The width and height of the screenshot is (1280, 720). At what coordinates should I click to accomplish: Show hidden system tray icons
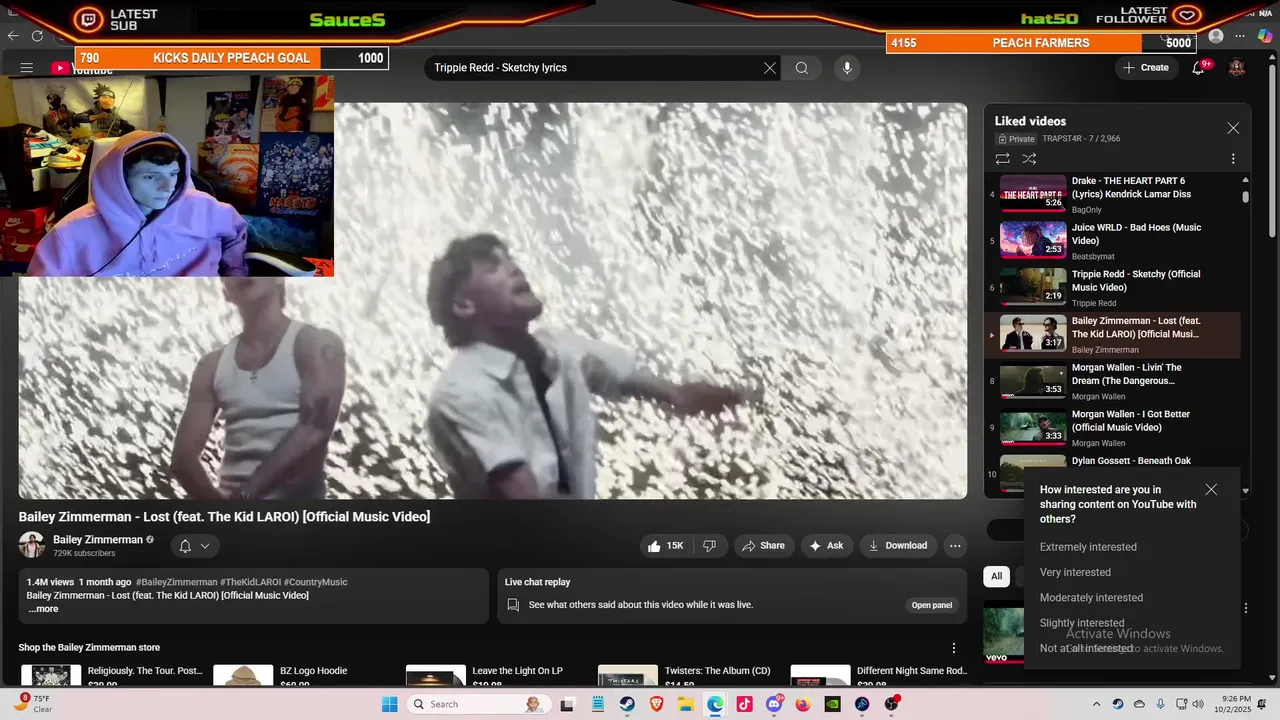[x=1096, y=704]
